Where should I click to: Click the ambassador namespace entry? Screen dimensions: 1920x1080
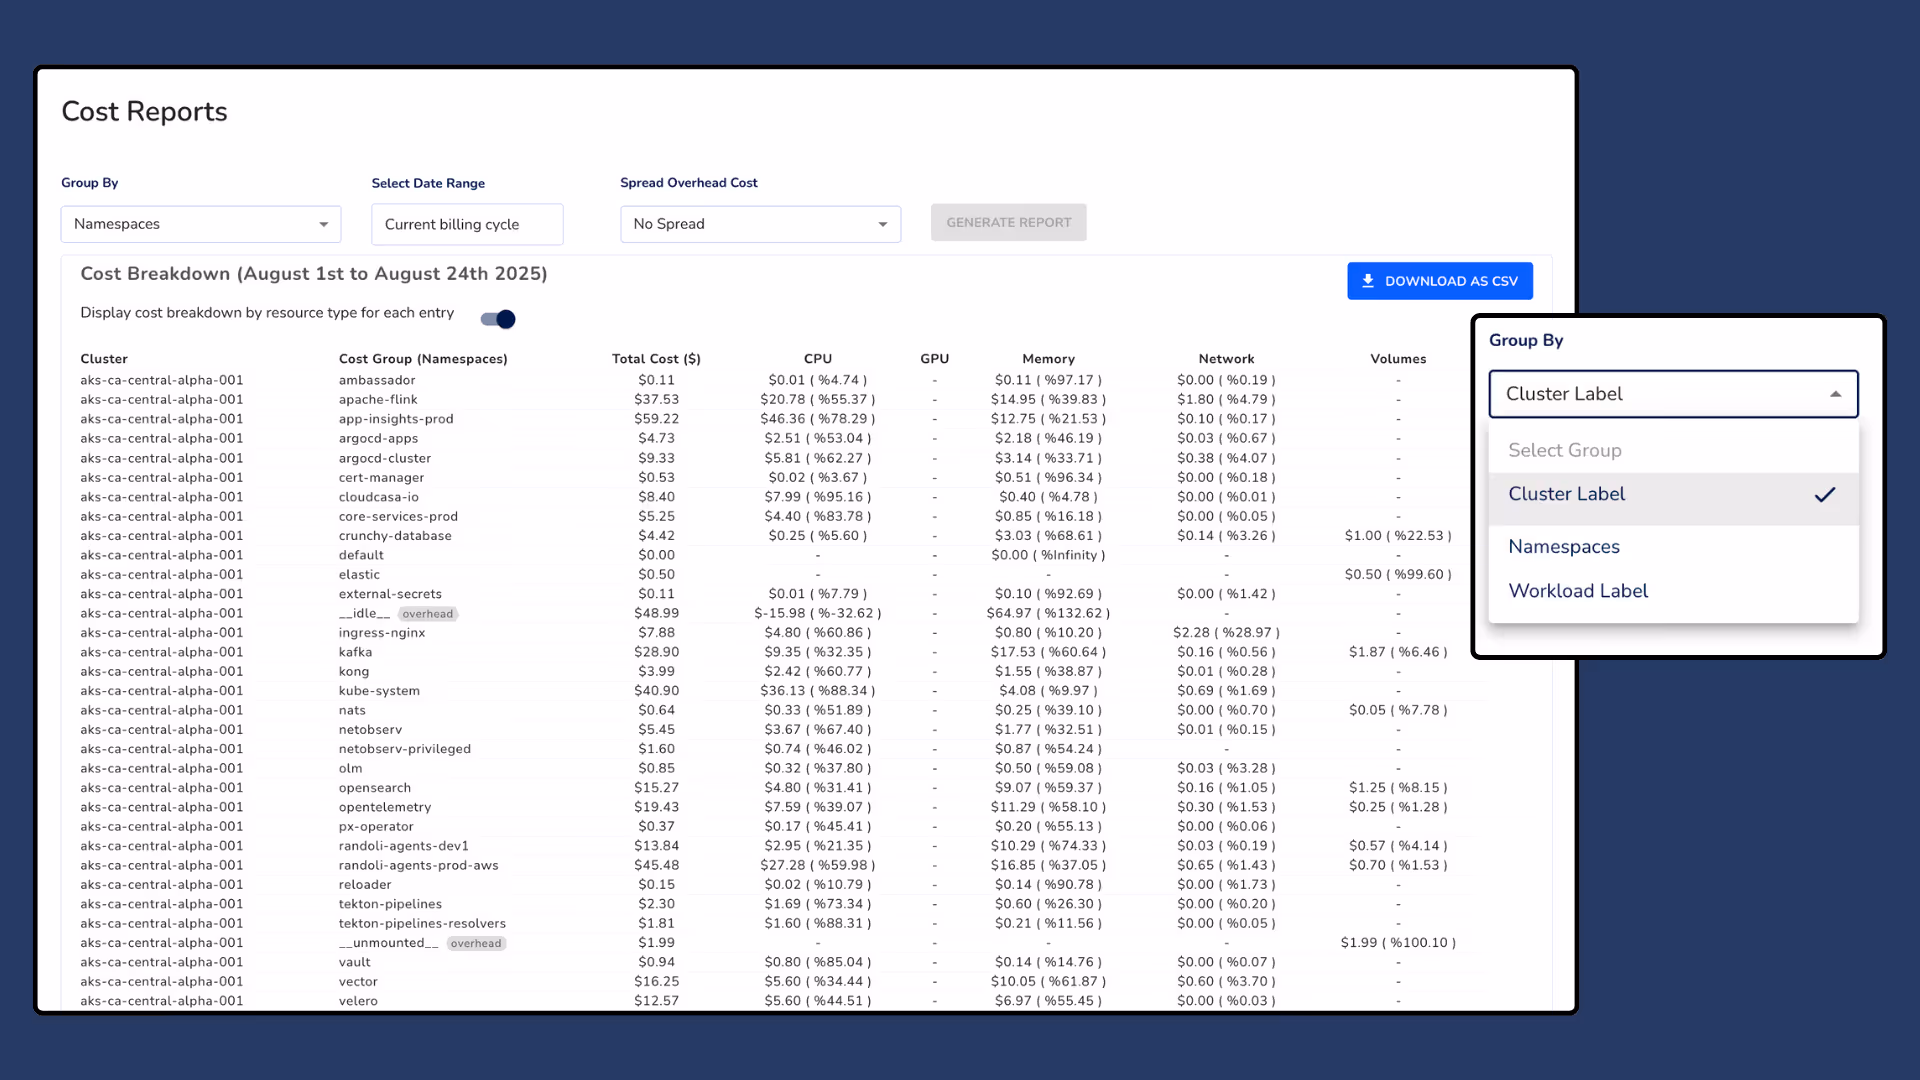tap(377, 380)
